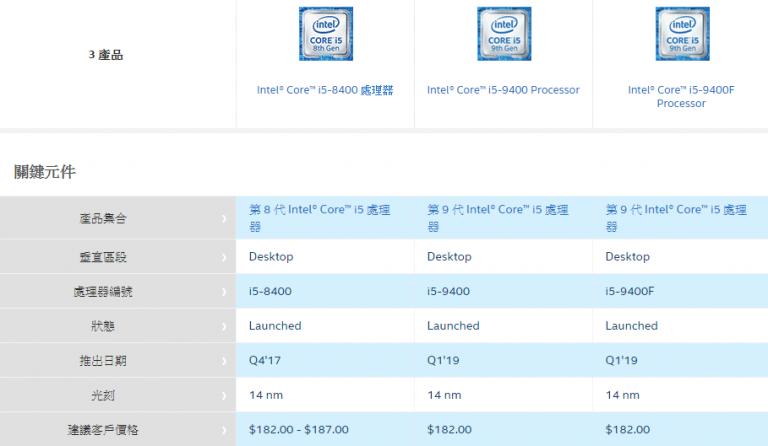Click the 建議客戶價格 row label

(103, 430)
